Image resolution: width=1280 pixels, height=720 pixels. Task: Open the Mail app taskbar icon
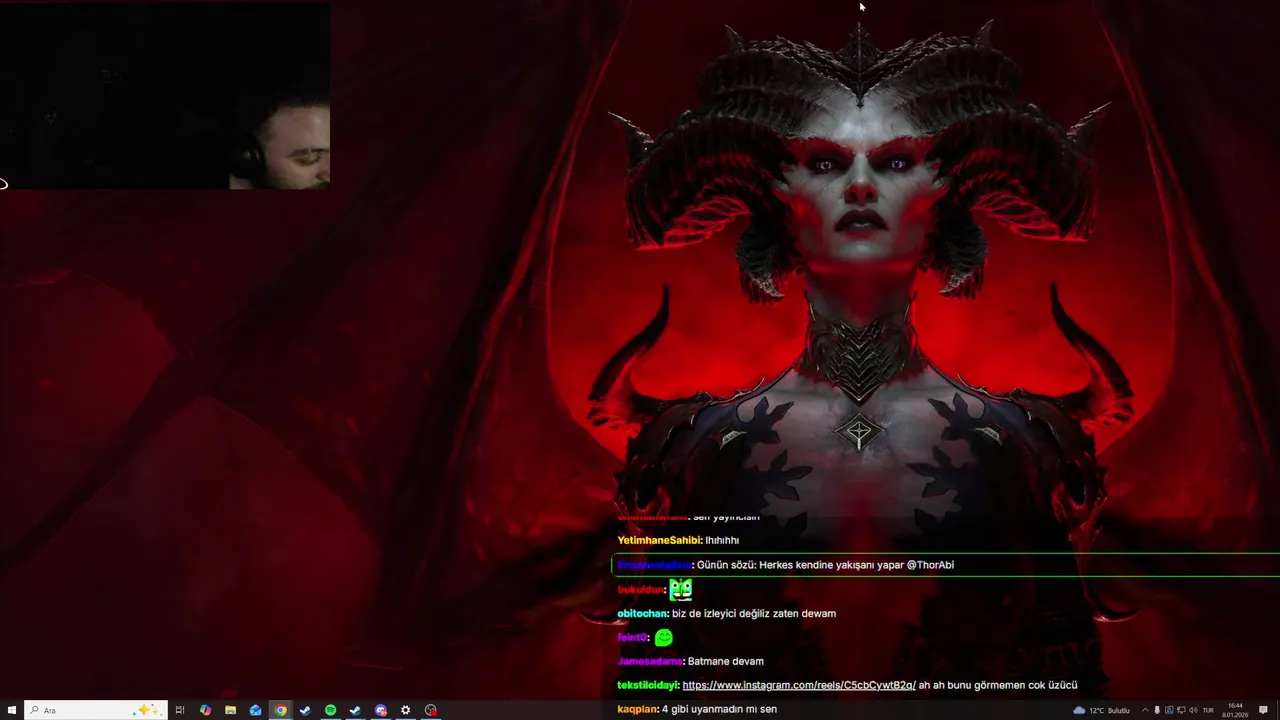tap(255, 710)
